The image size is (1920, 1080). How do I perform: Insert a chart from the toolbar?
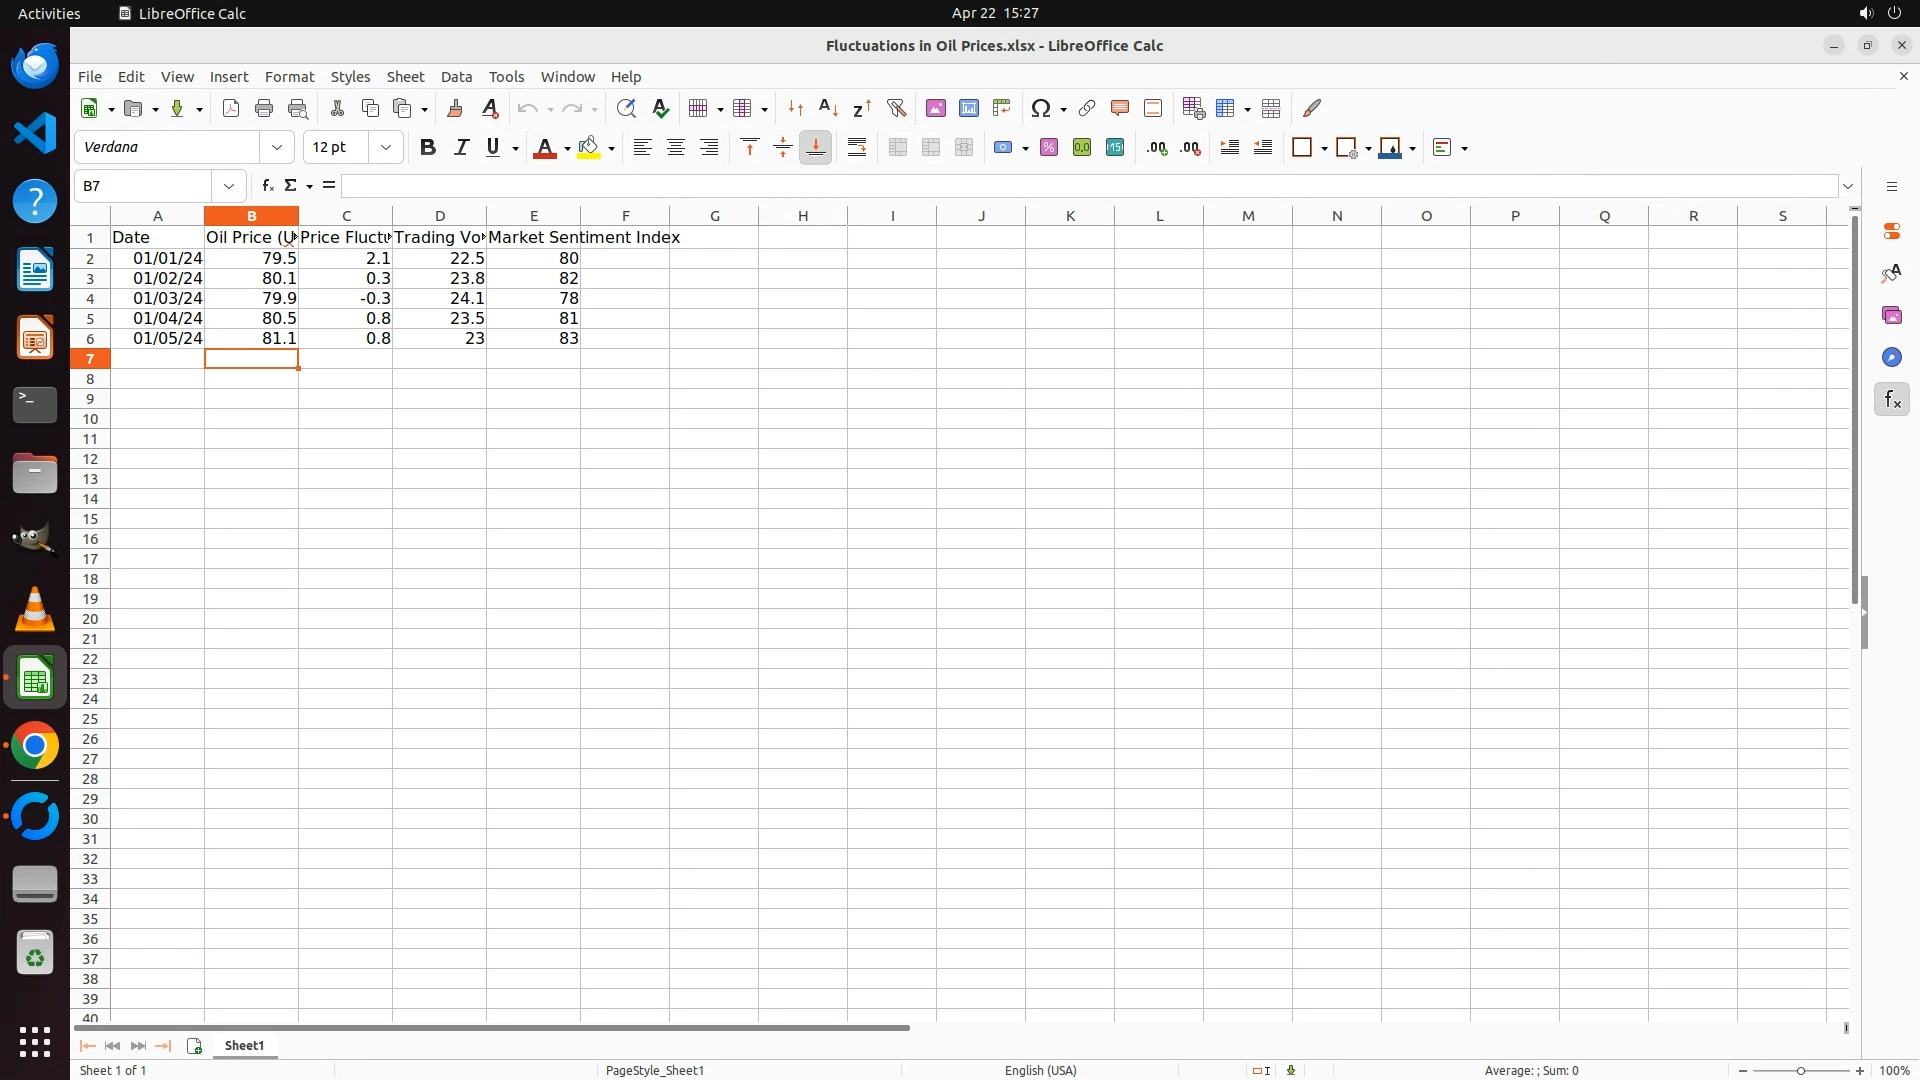(x=968, y=108)
